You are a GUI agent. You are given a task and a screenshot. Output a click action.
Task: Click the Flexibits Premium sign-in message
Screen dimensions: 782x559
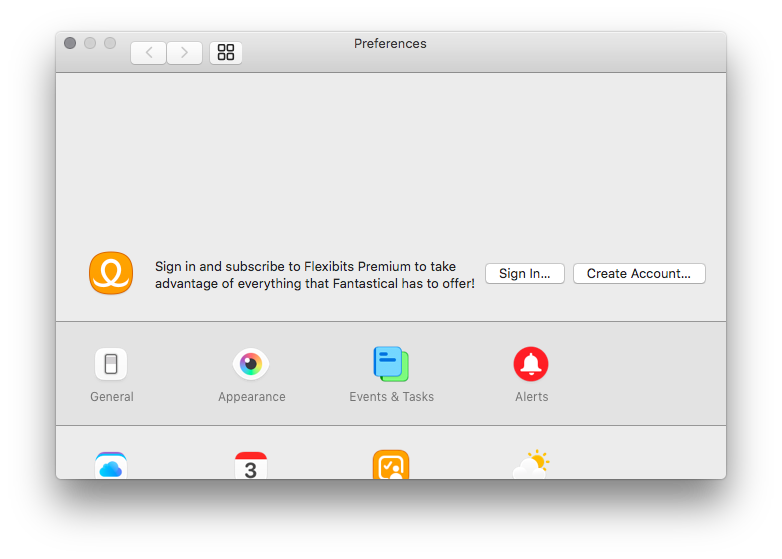pos(315,275)
